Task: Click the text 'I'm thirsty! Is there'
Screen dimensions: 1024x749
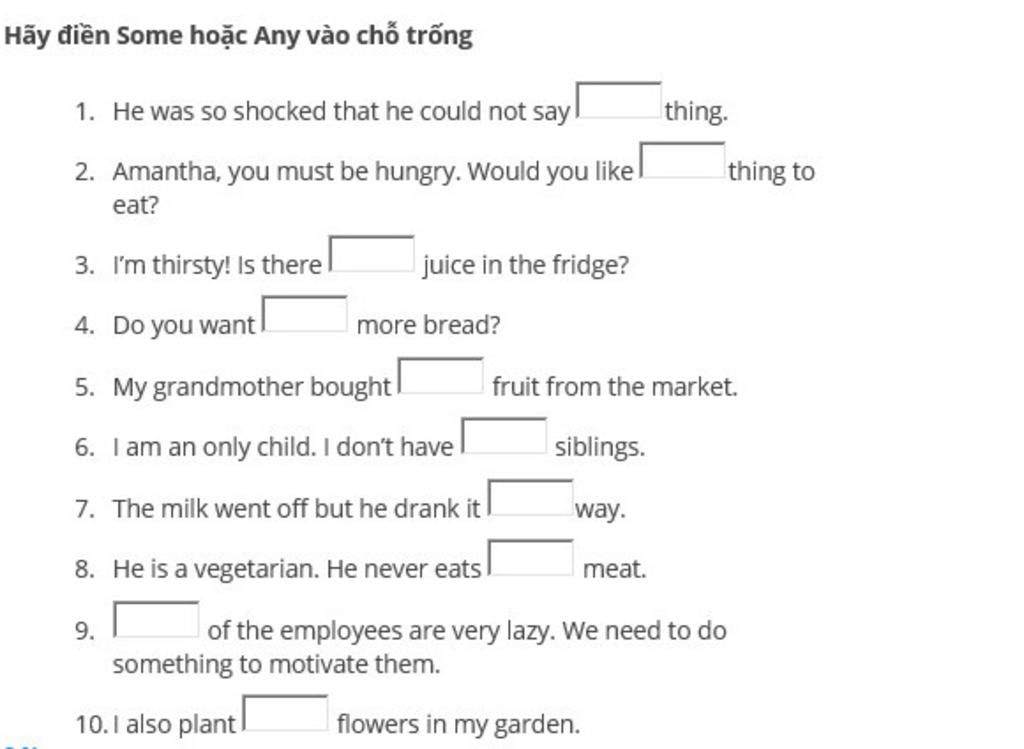Action: coord(217,265)
